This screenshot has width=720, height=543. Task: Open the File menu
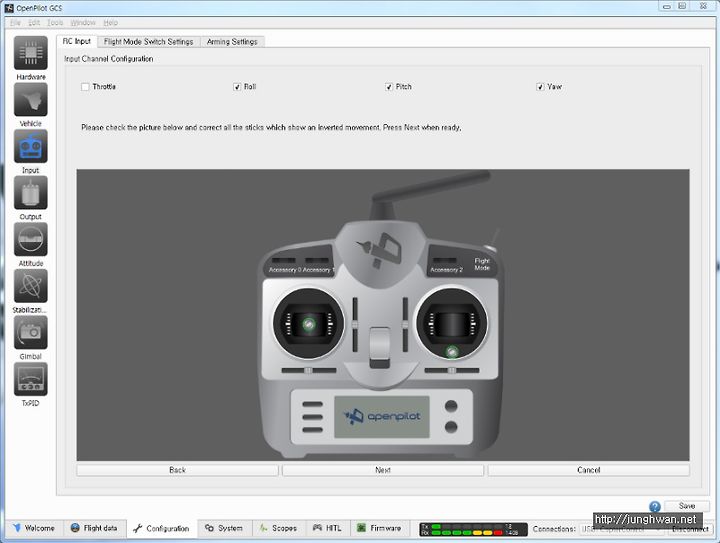[x=15, y=22]
